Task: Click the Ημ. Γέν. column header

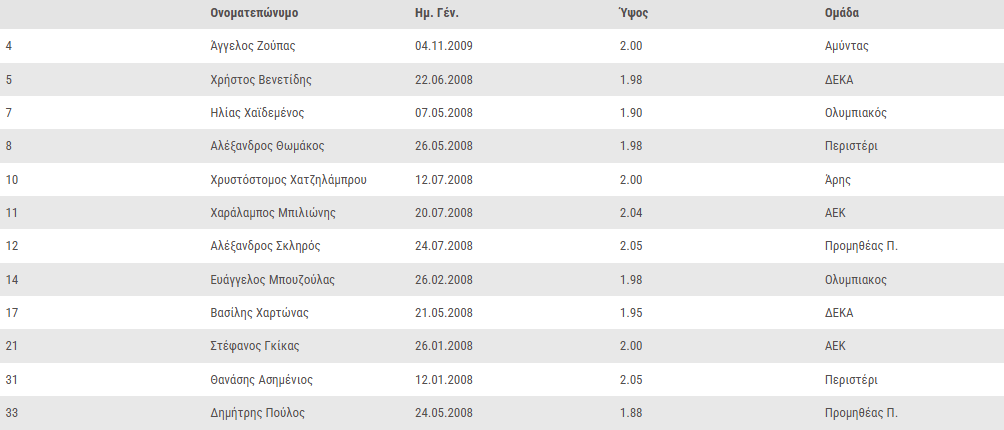Action: pyautogui.click(x=437, y=13)
